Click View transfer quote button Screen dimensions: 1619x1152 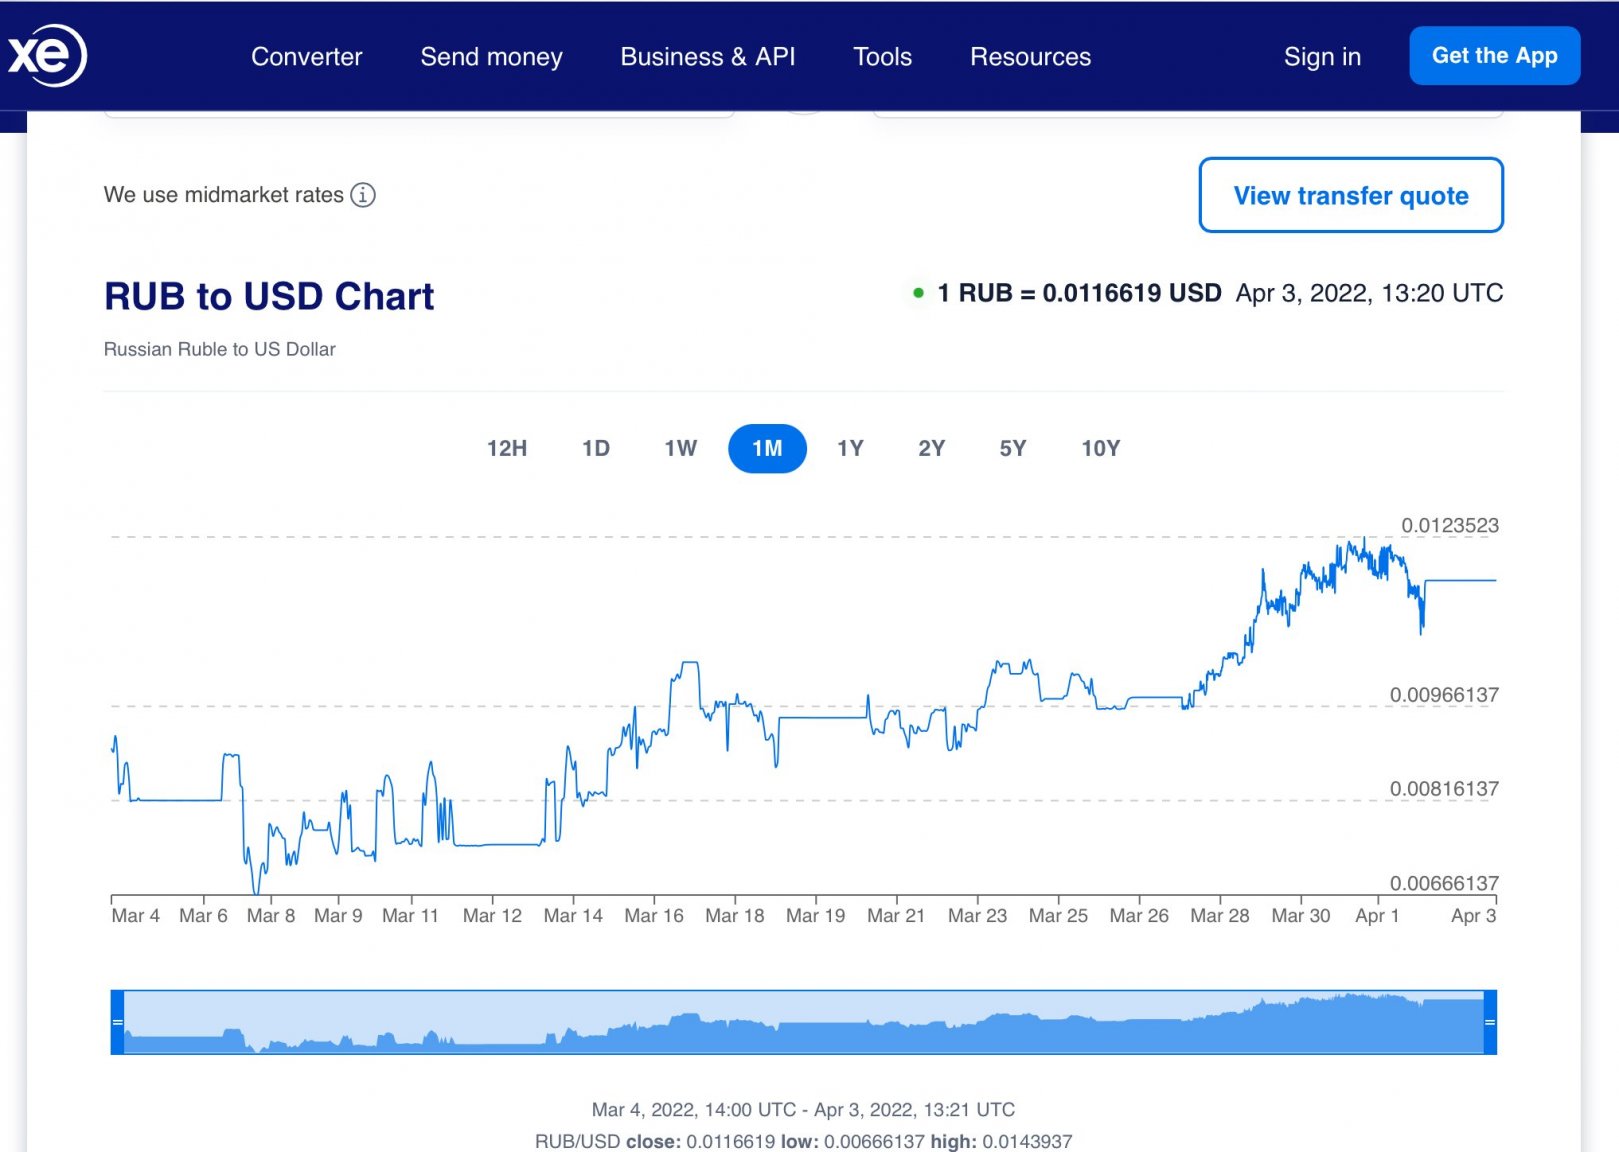click(x=1351, y=195)
